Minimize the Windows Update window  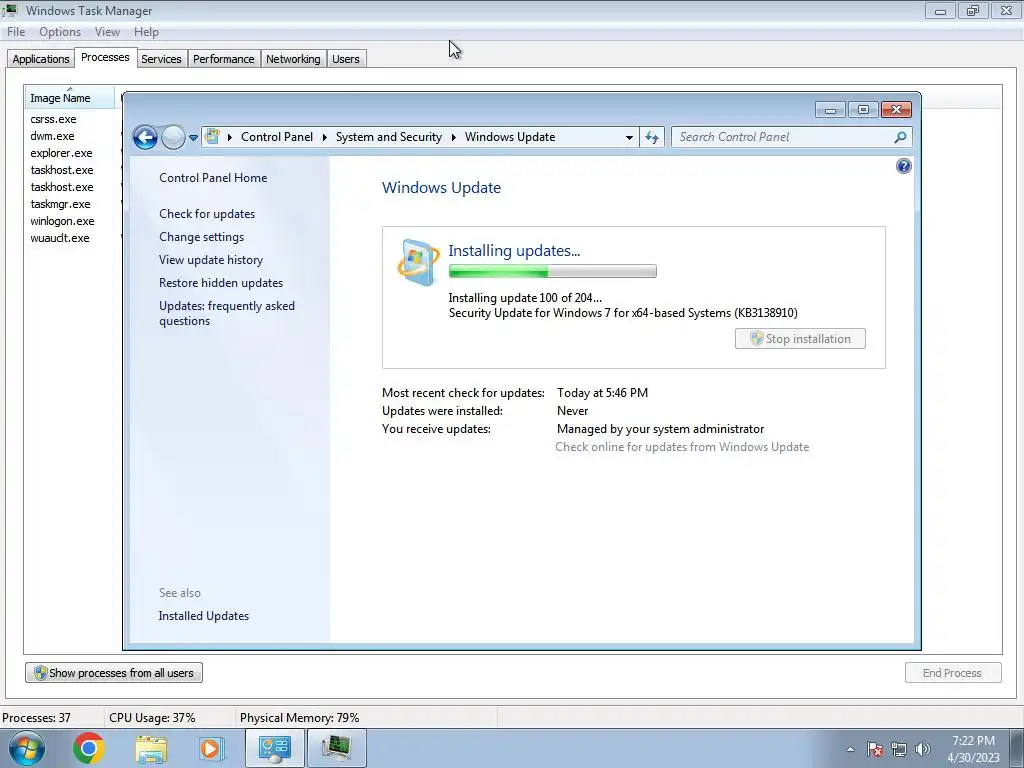[830, 110]
